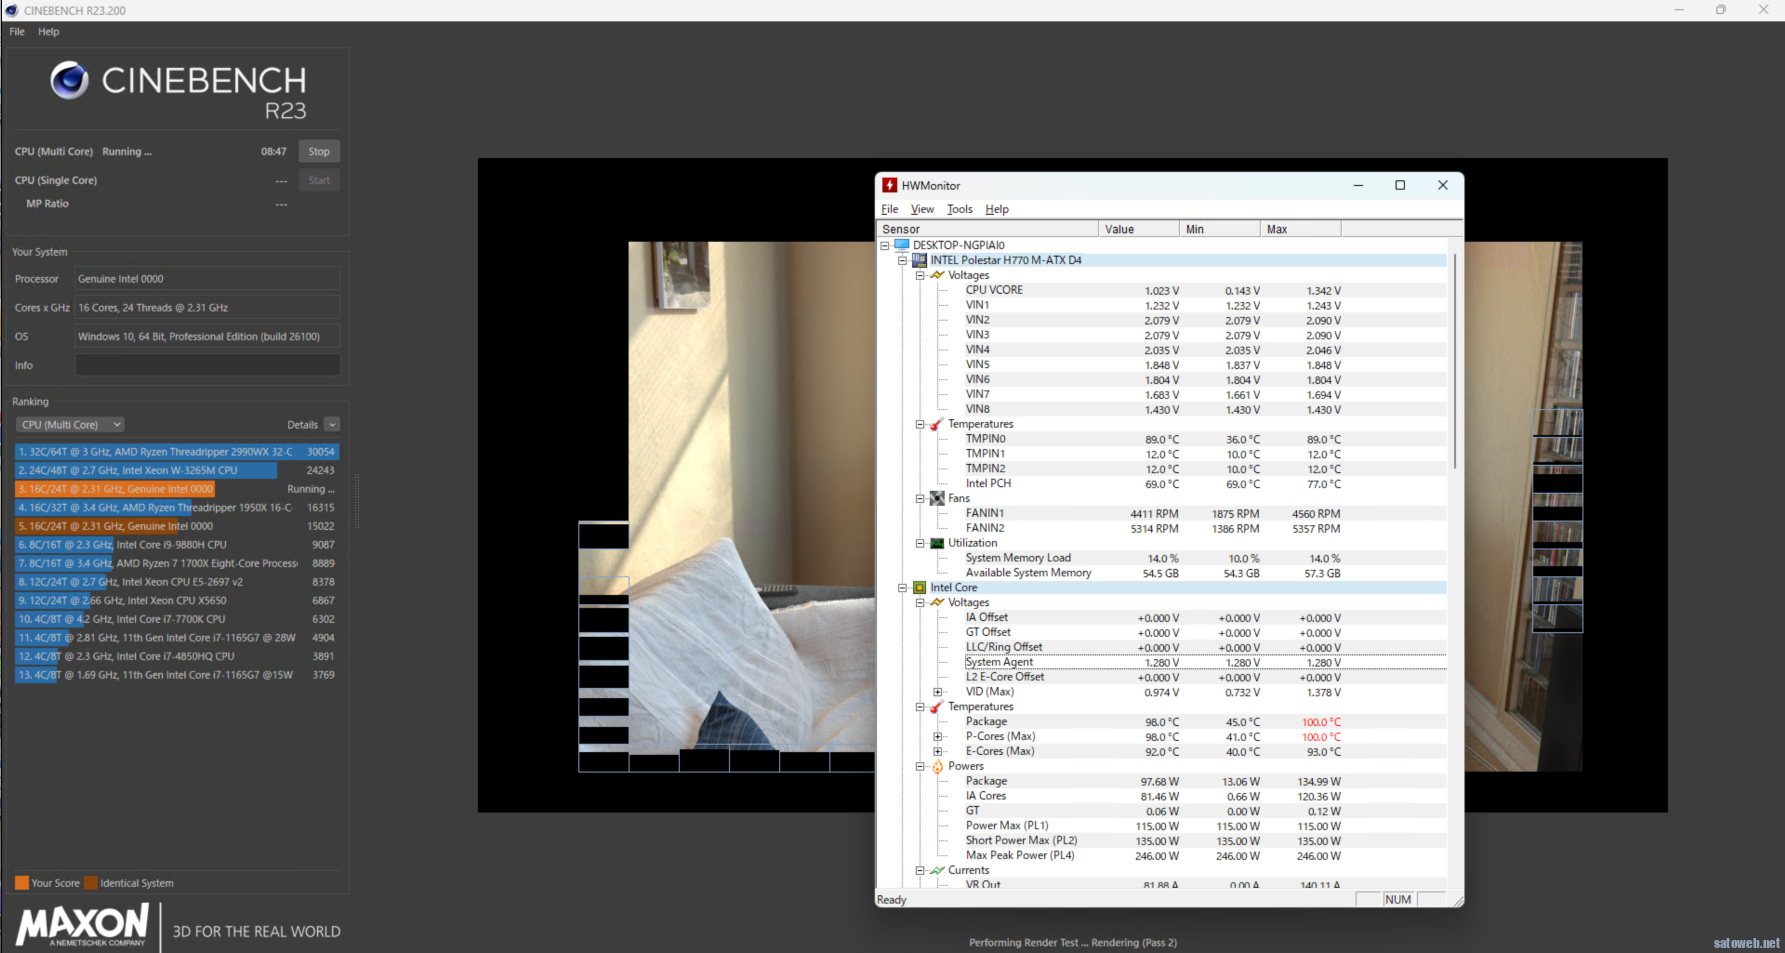Collapse the INTEL Polestar H770 node

click(903, 260)
